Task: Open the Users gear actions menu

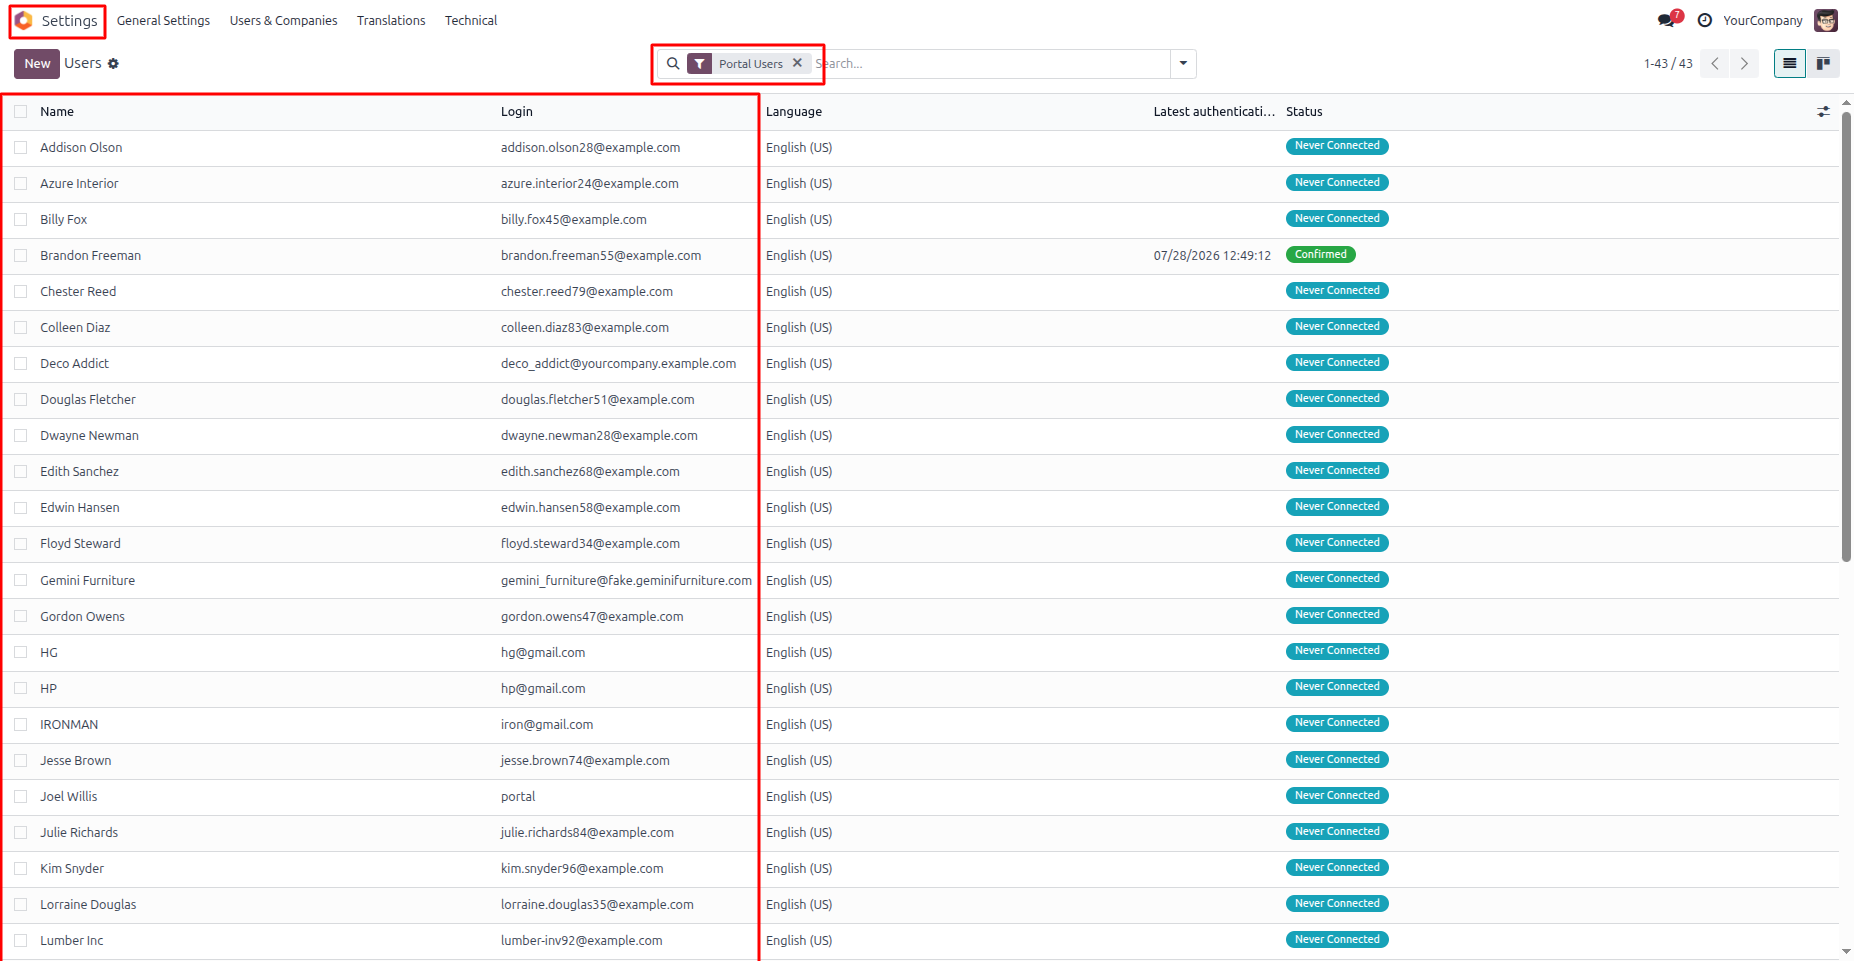Action: (113, 63)
